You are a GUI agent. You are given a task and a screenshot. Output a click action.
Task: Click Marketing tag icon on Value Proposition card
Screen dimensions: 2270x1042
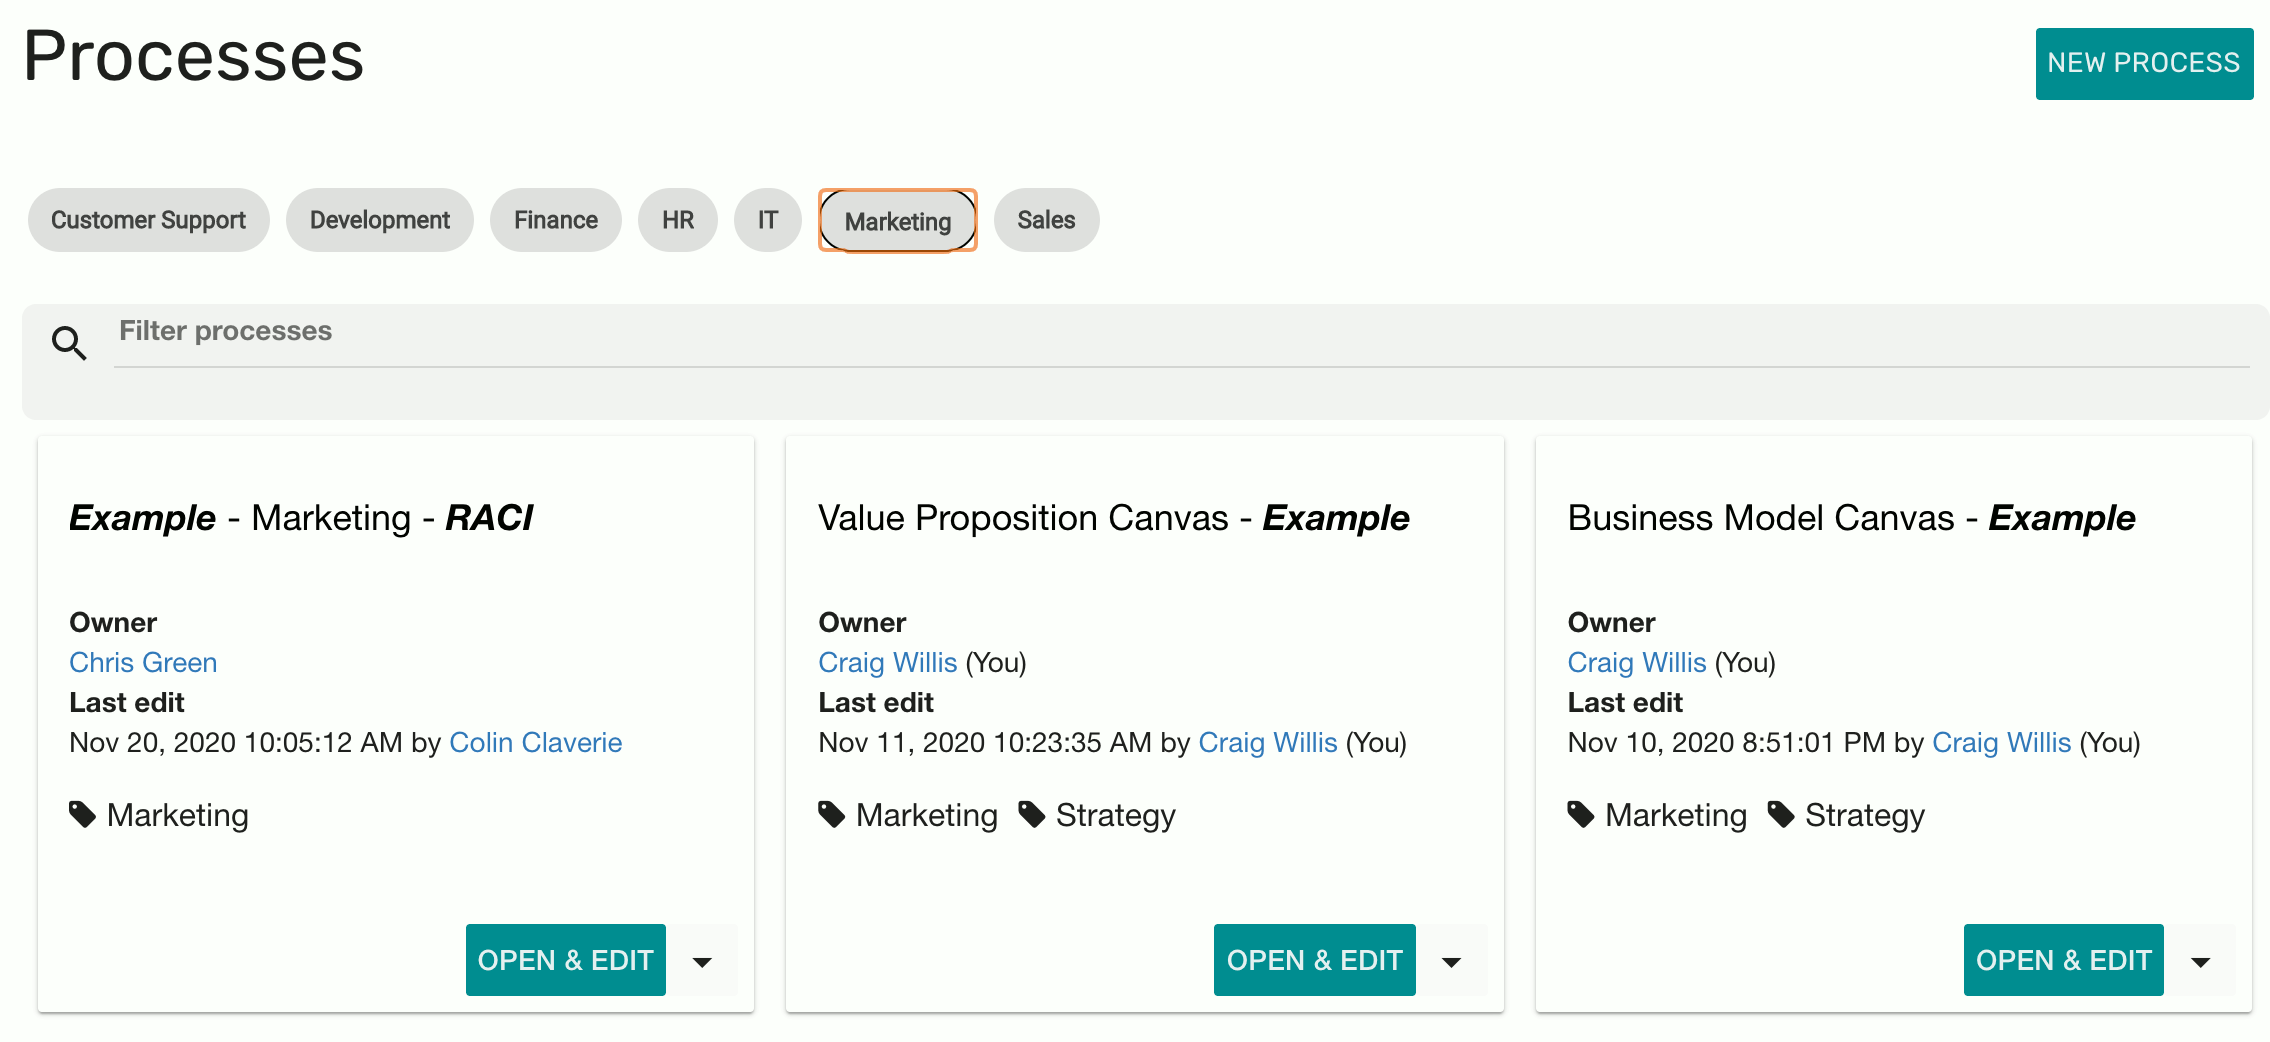(831, 814)
